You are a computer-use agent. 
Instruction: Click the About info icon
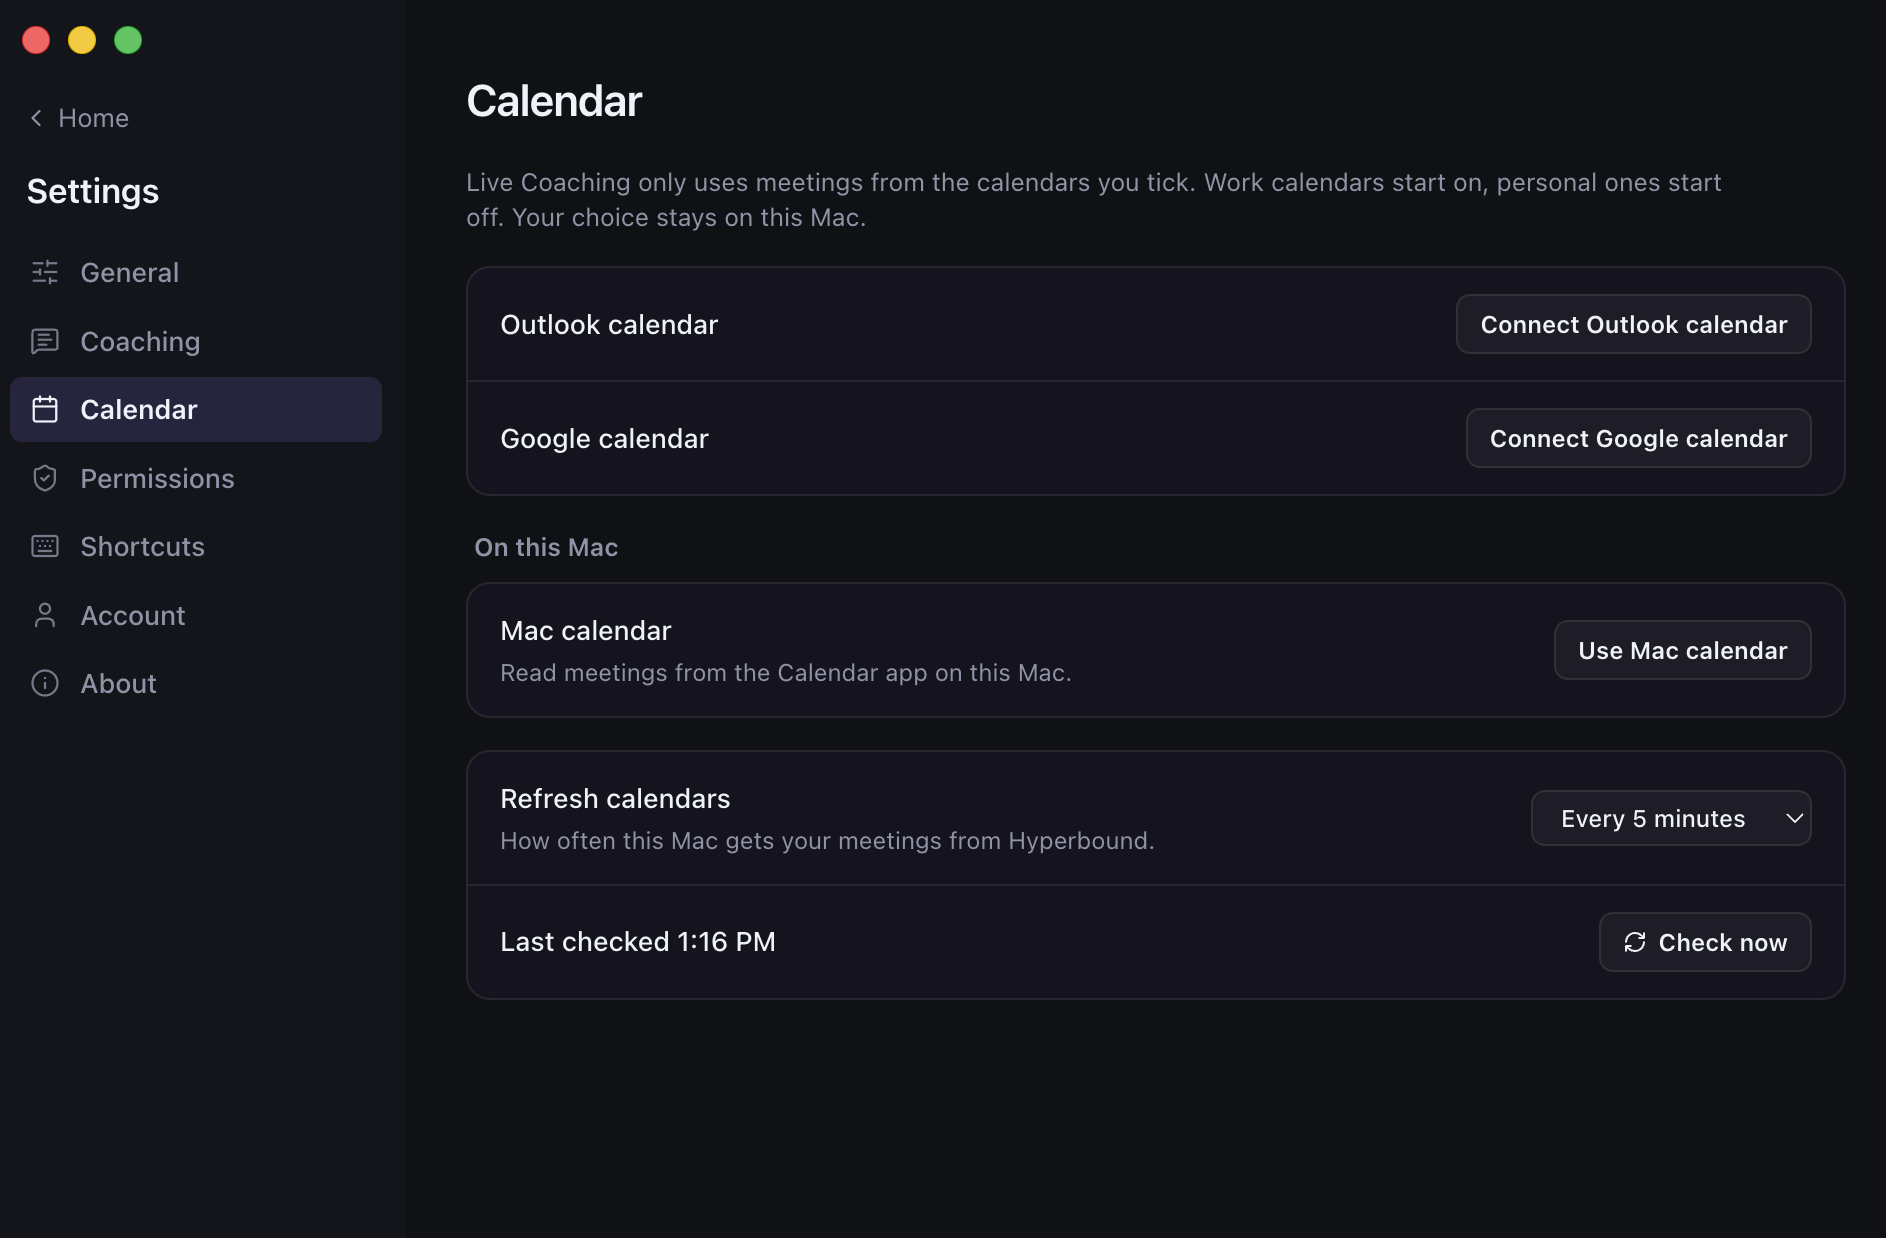pyautogui.click(x=45, y=683)
